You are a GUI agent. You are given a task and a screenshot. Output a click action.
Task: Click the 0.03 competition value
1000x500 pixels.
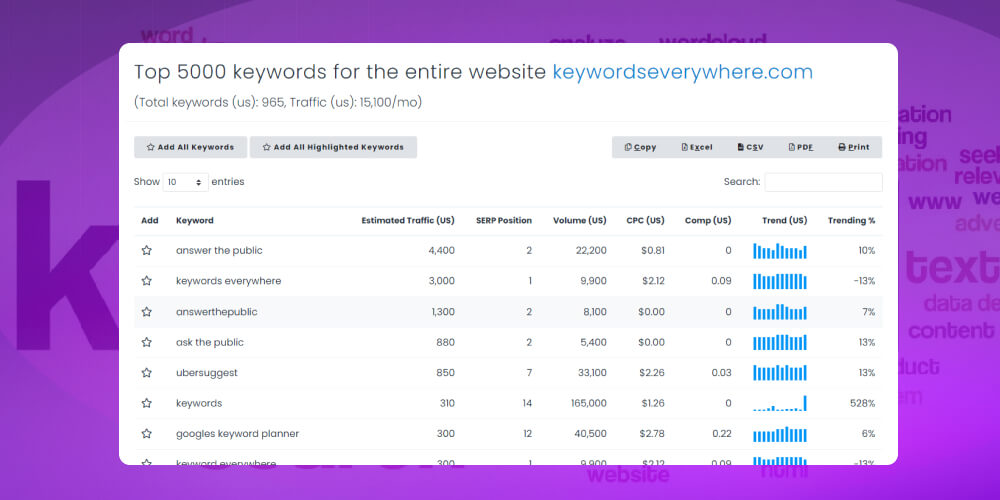pyautogui.click(x=721, y=373)
